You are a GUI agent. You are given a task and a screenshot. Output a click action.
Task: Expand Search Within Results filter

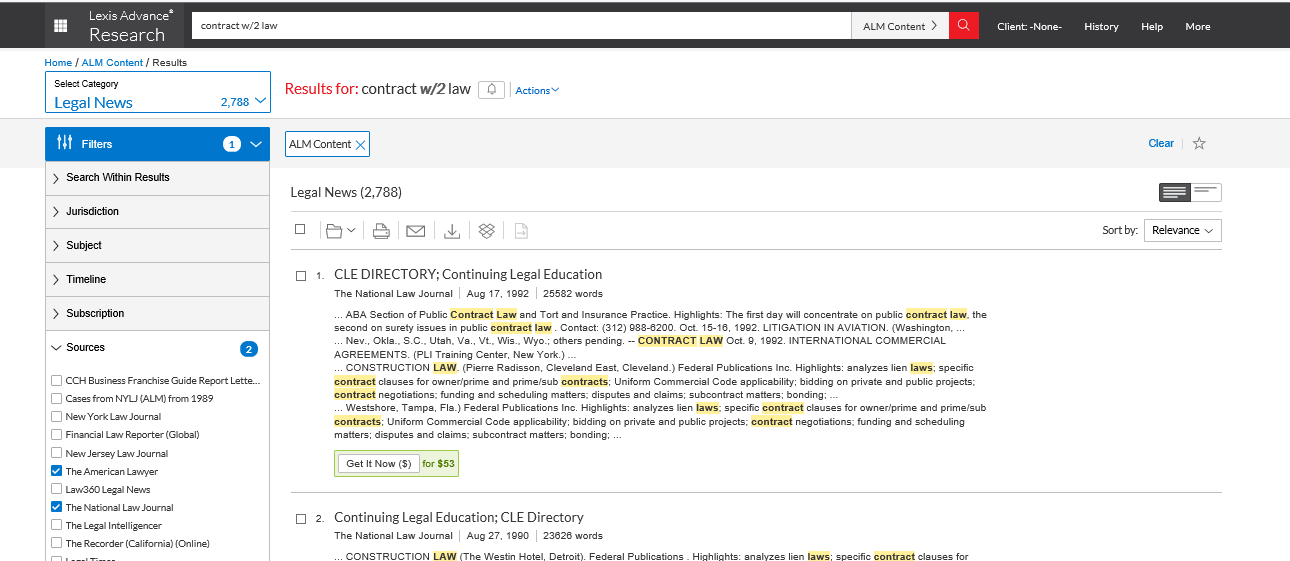pos(157,178)
